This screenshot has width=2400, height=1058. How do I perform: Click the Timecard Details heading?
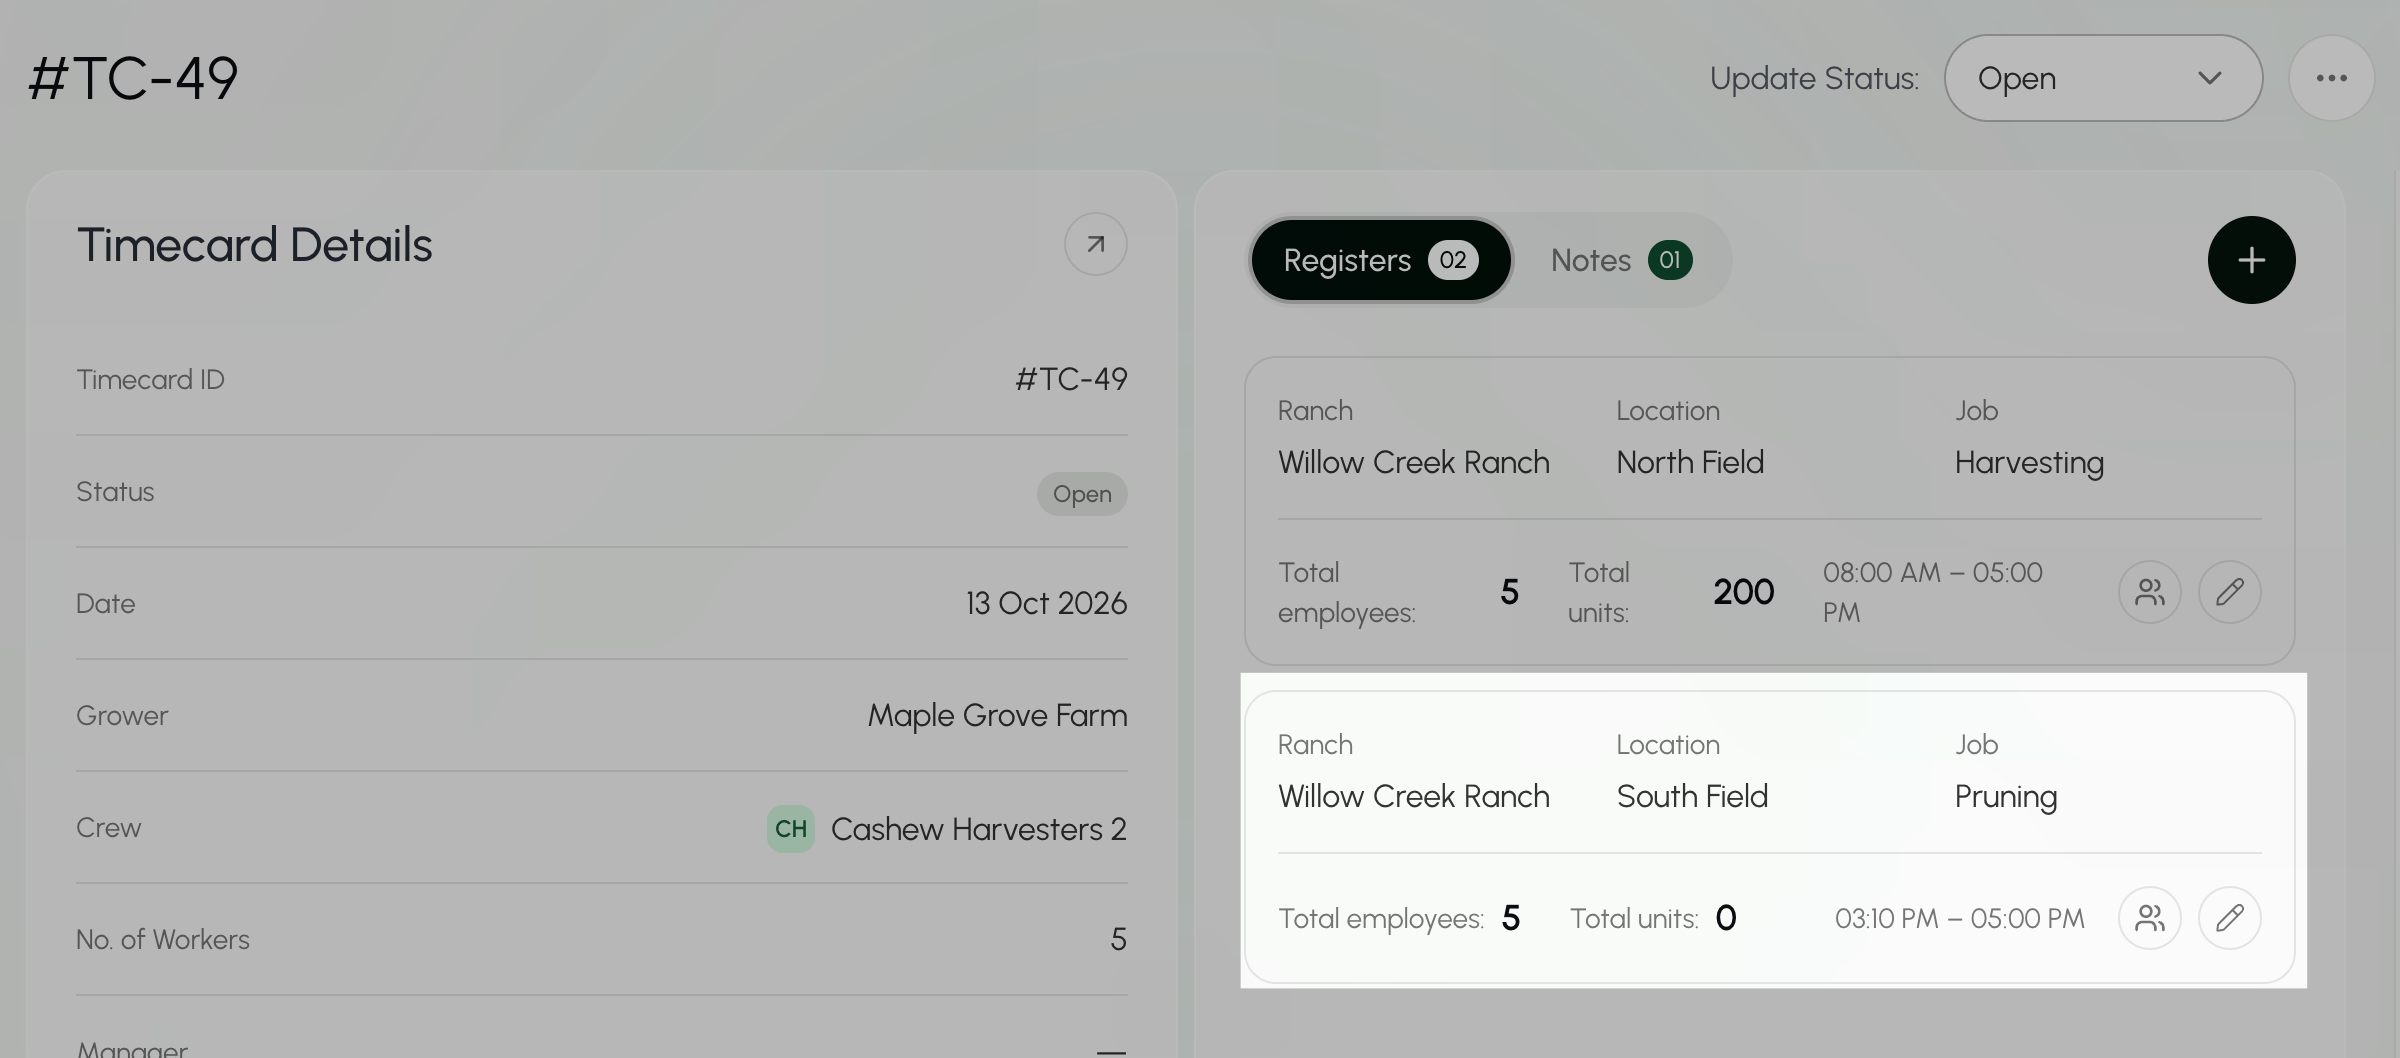255,245
